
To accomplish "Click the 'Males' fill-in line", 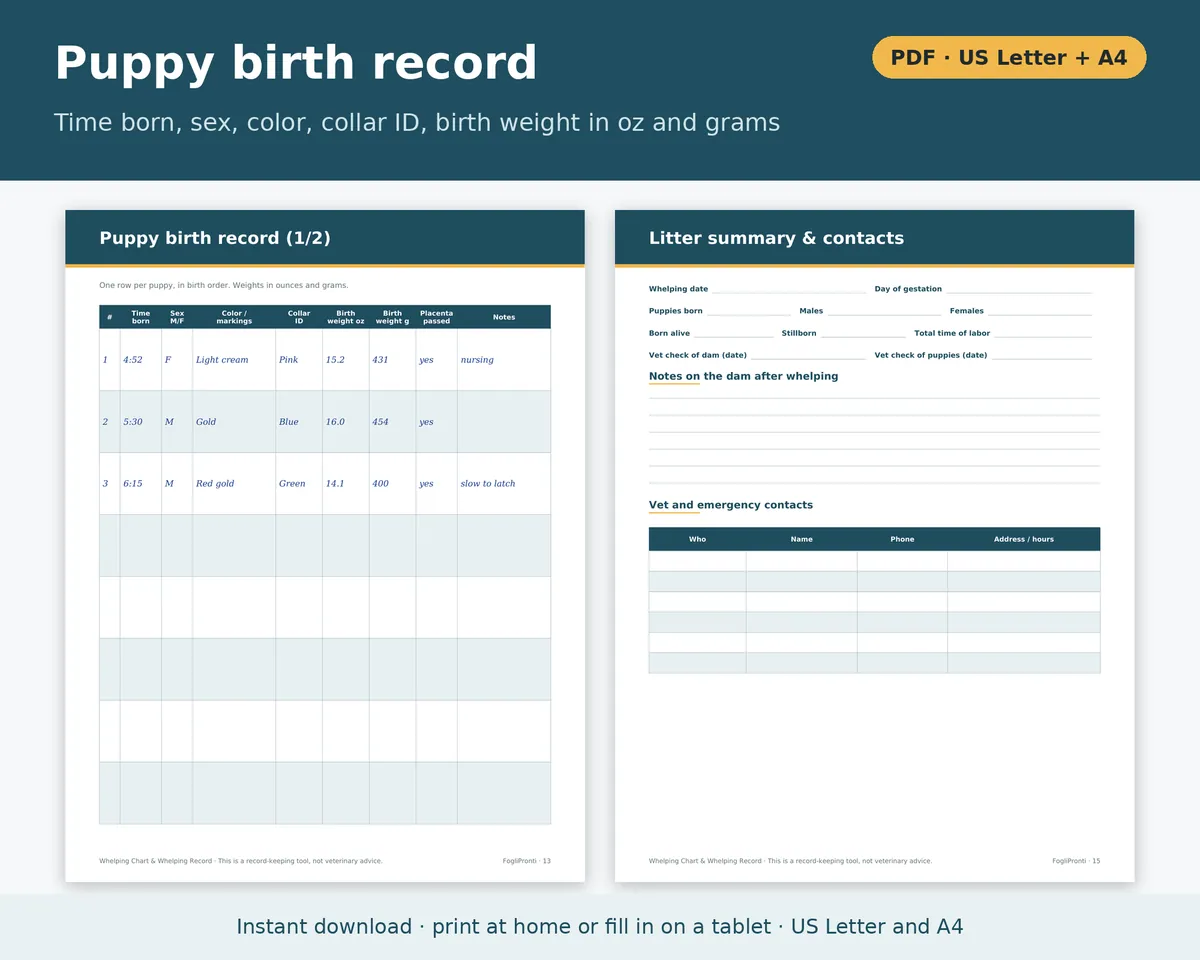I will pos(884,312).
